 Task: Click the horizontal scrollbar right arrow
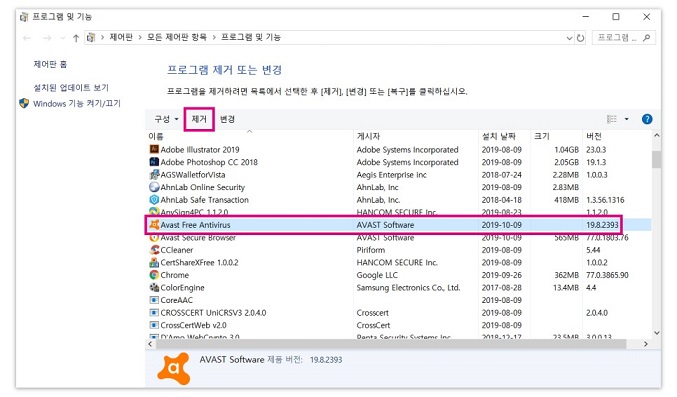tap(645, 344)
